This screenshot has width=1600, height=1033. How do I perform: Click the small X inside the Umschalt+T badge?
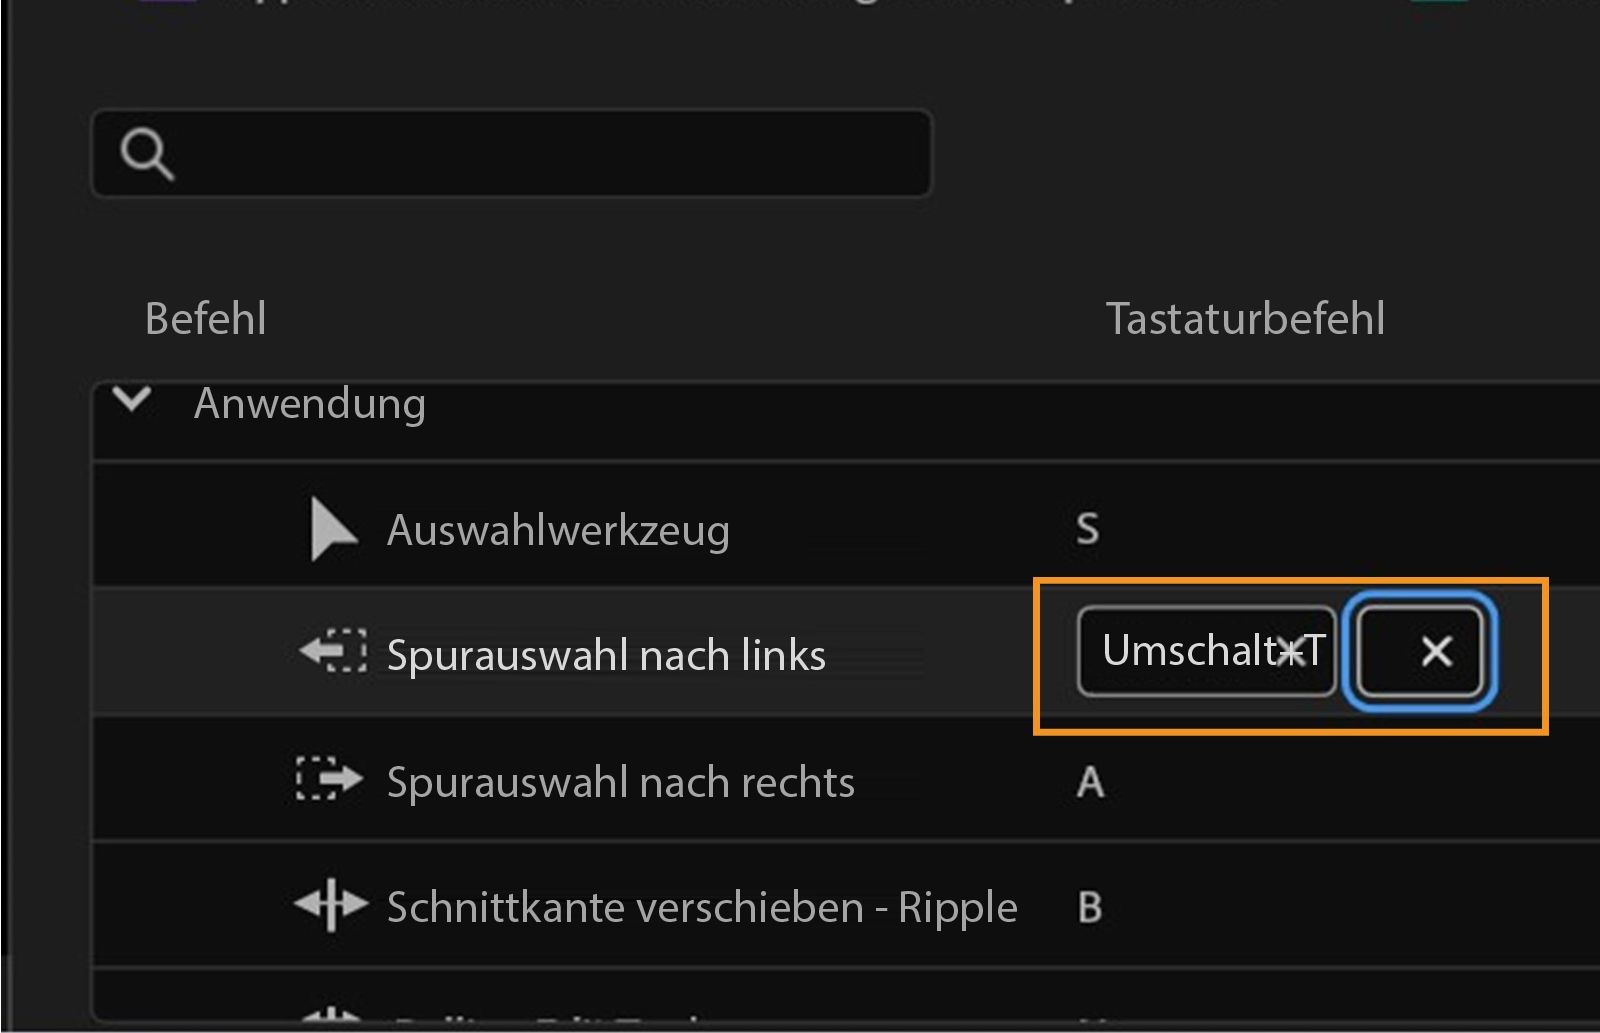(x=1293, y=652)
